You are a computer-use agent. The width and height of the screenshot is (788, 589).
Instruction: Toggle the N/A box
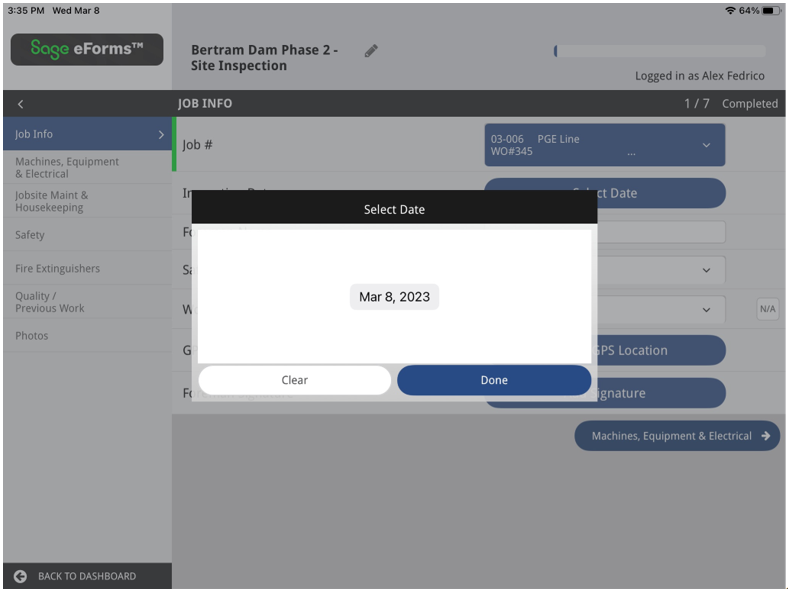767,309
